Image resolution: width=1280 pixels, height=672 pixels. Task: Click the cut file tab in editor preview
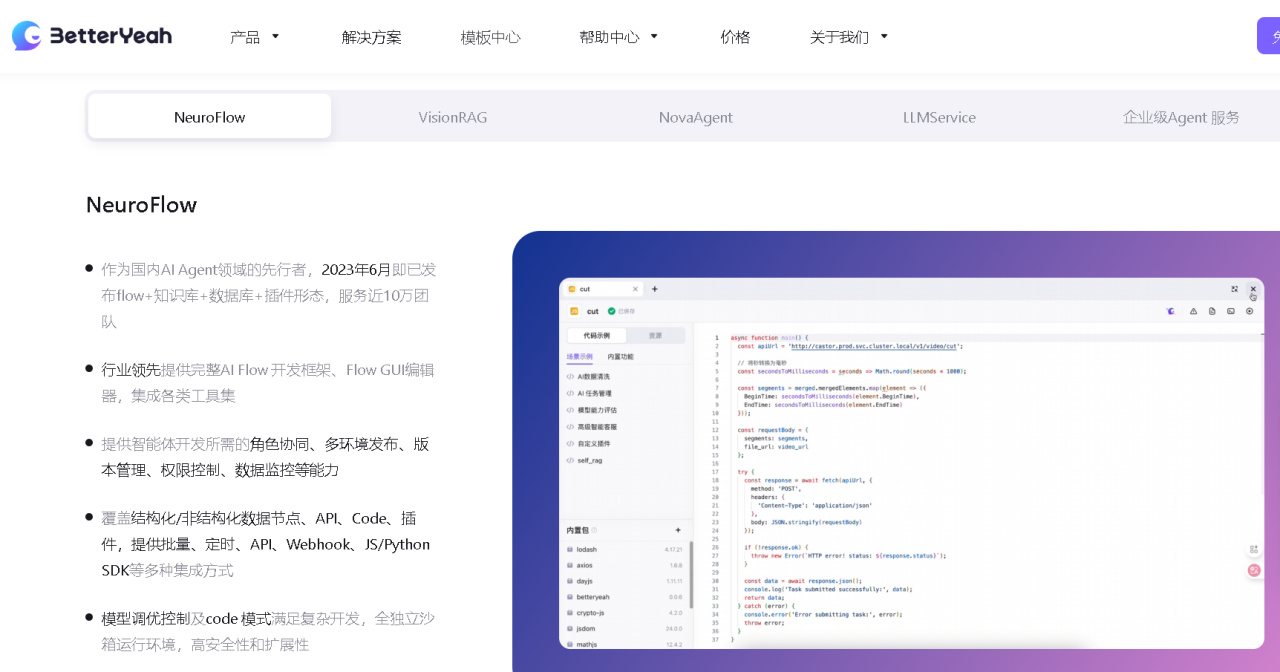[603, 289]
